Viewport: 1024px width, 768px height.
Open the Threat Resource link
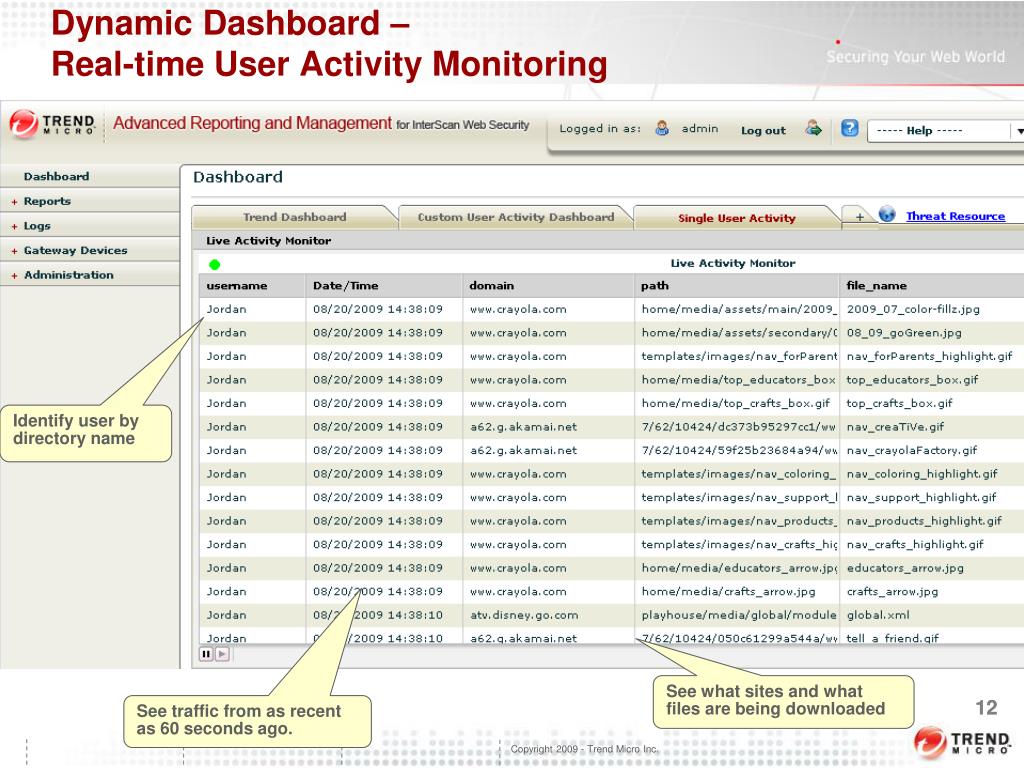[955, 216]
